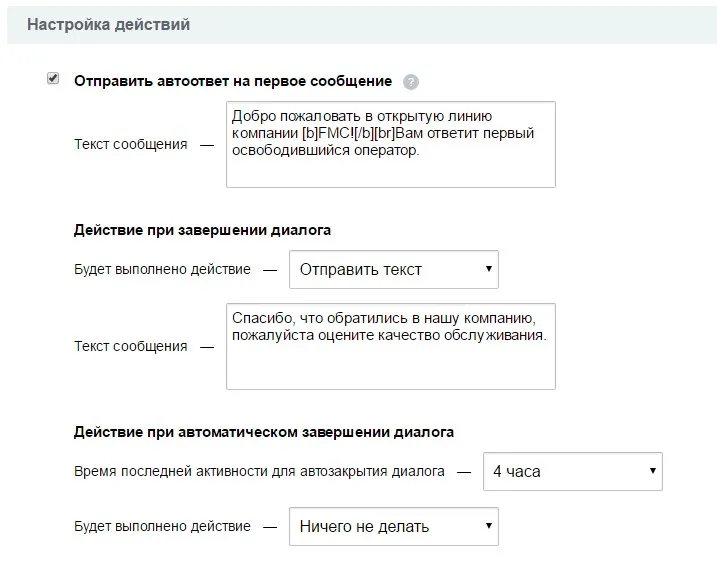Click into the welcome message text area
This screenshot has width=717, height=568.
pos(390,168)
